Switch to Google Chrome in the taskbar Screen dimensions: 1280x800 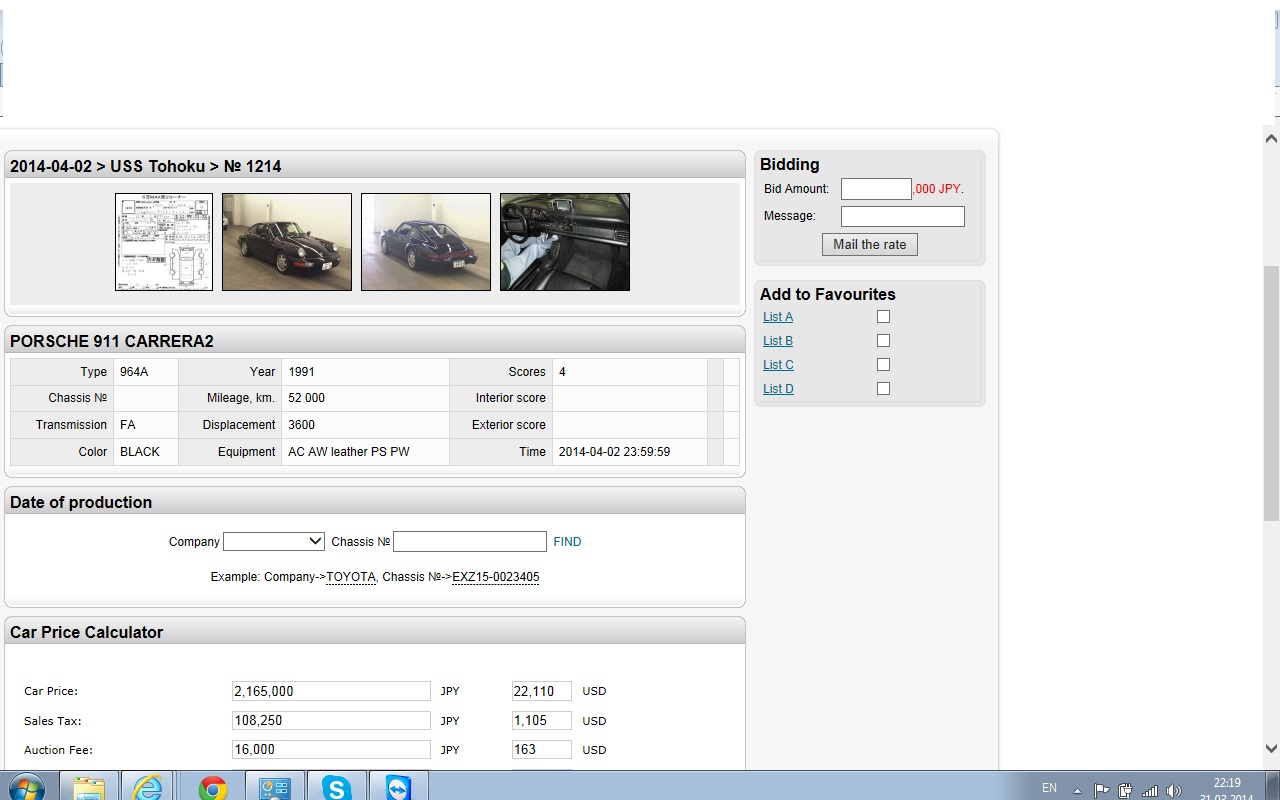(212, 786)
